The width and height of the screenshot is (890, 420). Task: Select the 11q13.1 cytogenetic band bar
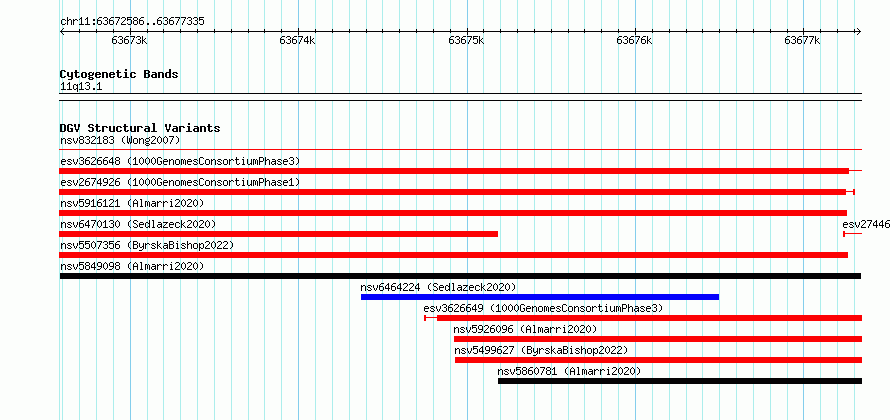(460, 97)
